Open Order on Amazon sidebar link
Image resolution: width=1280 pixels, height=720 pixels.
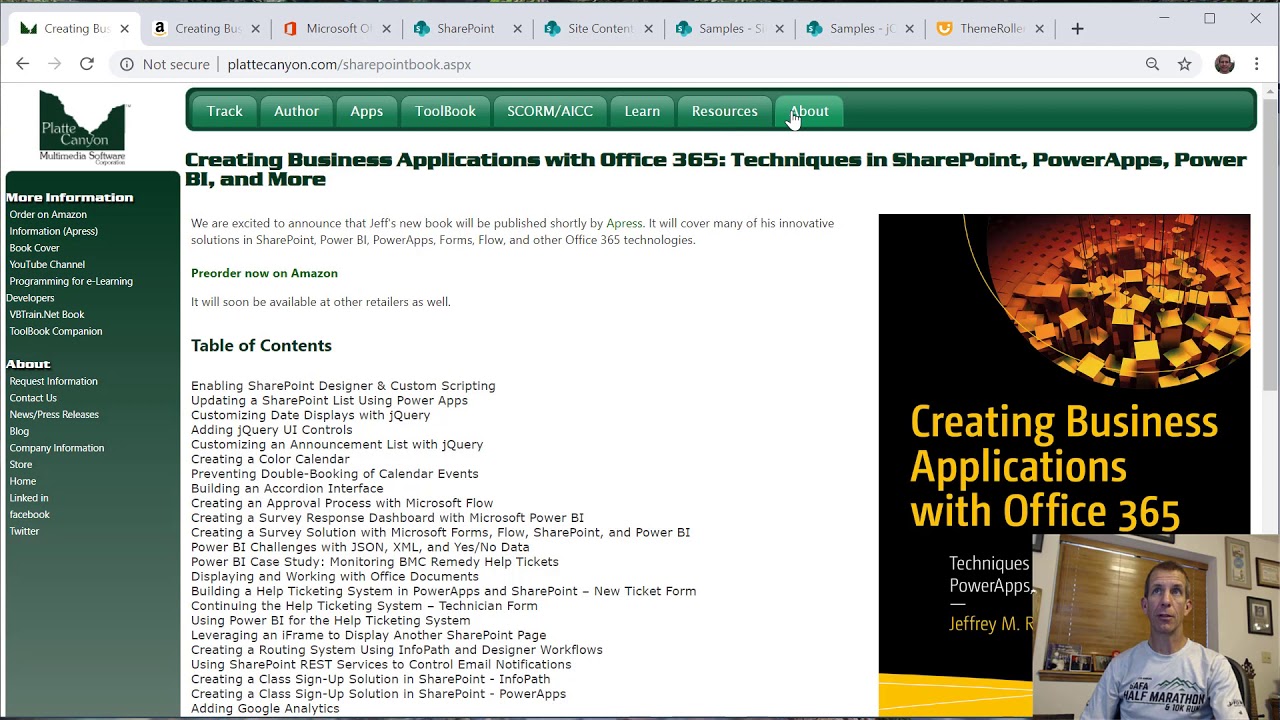click(x=48, y=214)
